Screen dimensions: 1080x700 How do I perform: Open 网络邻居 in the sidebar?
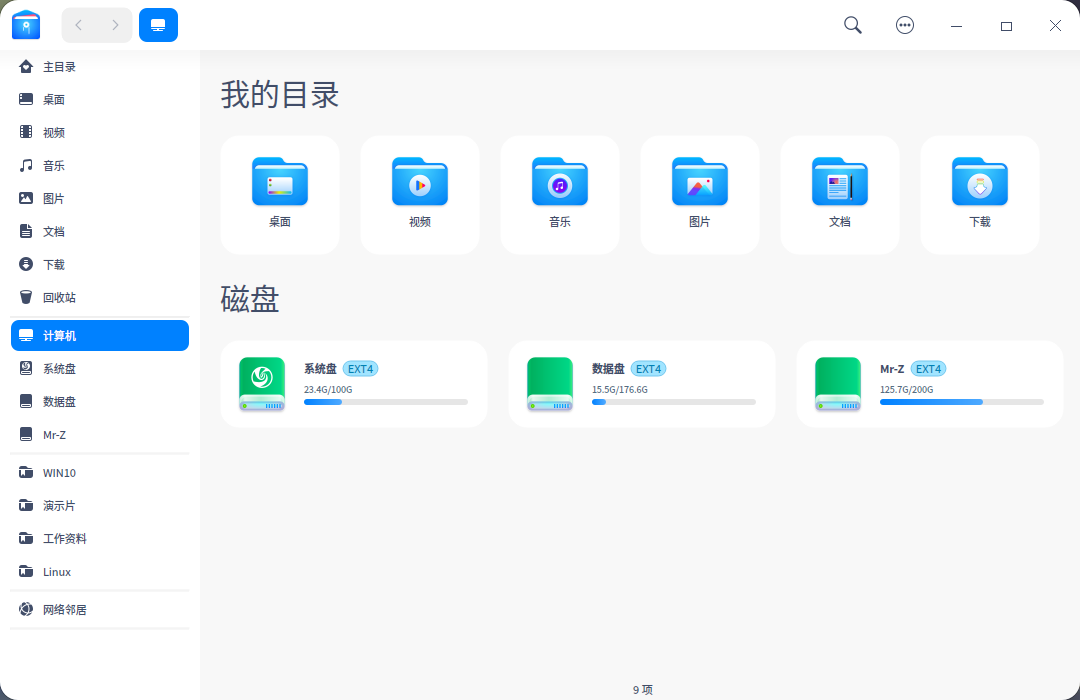click(x=100, y=610)
